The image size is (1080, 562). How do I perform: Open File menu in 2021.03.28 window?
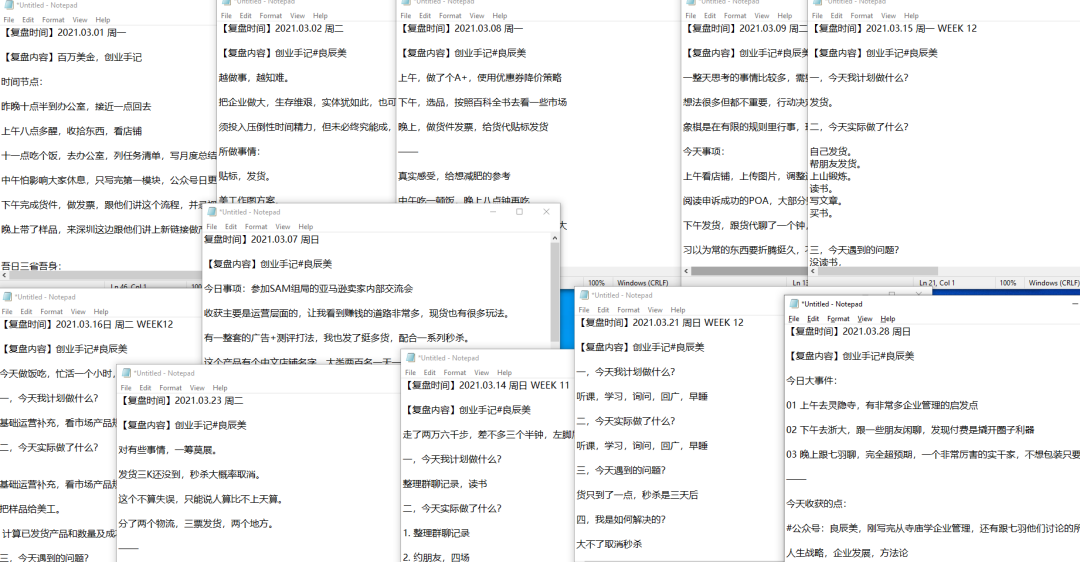(x=794, y=319)
